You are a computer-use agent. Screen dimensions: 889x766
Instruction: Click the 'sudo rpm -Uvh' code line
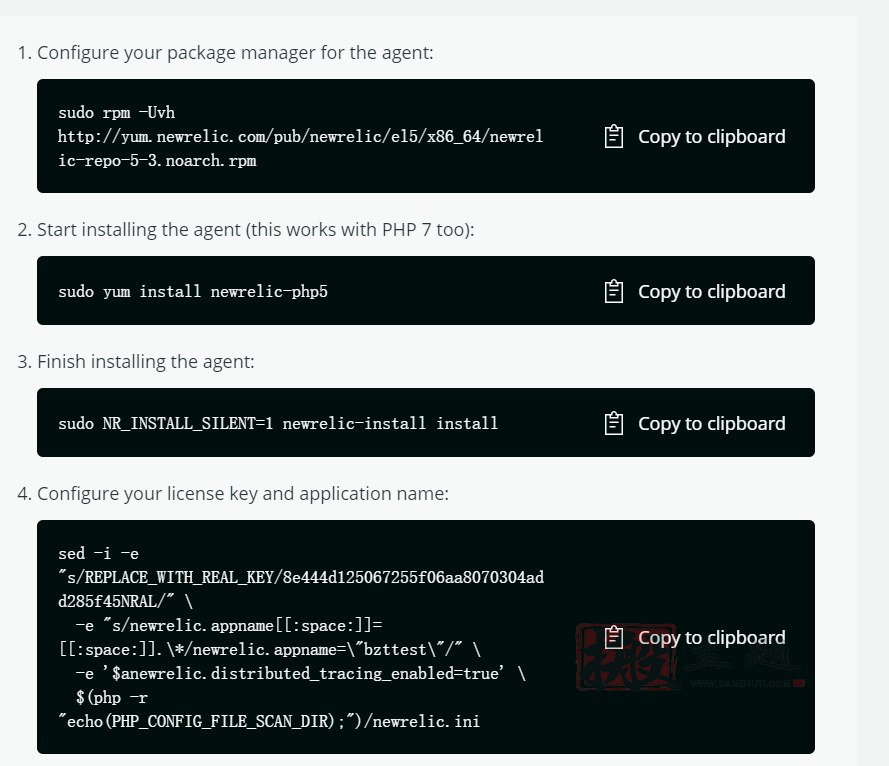coord(116,112)
